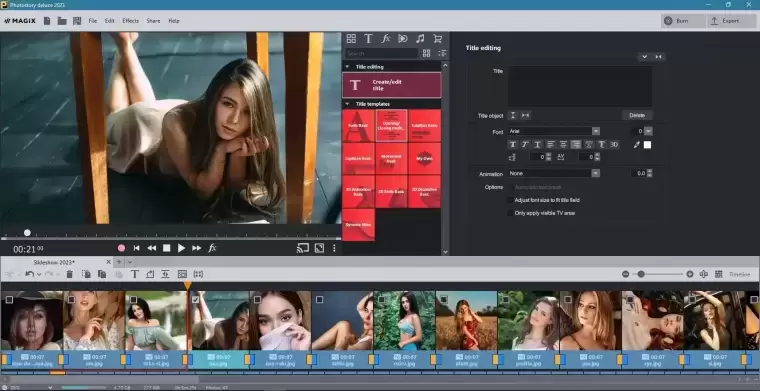Rotate the photo with toolbar rotate icon
The image size is (760, 391).
(x=150, y=274)
